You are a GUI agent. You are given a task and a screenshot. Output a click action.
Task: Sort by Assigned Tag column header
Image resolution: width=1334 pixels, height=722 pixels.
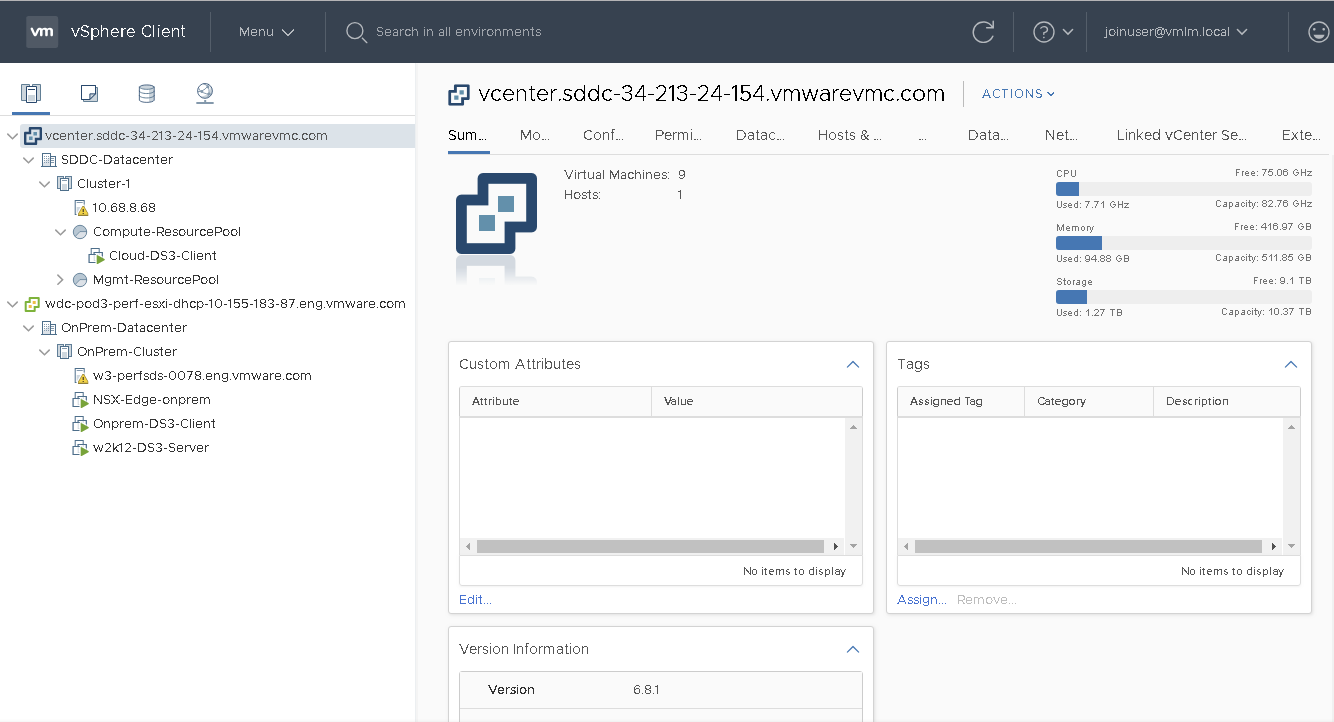point(961,402)
